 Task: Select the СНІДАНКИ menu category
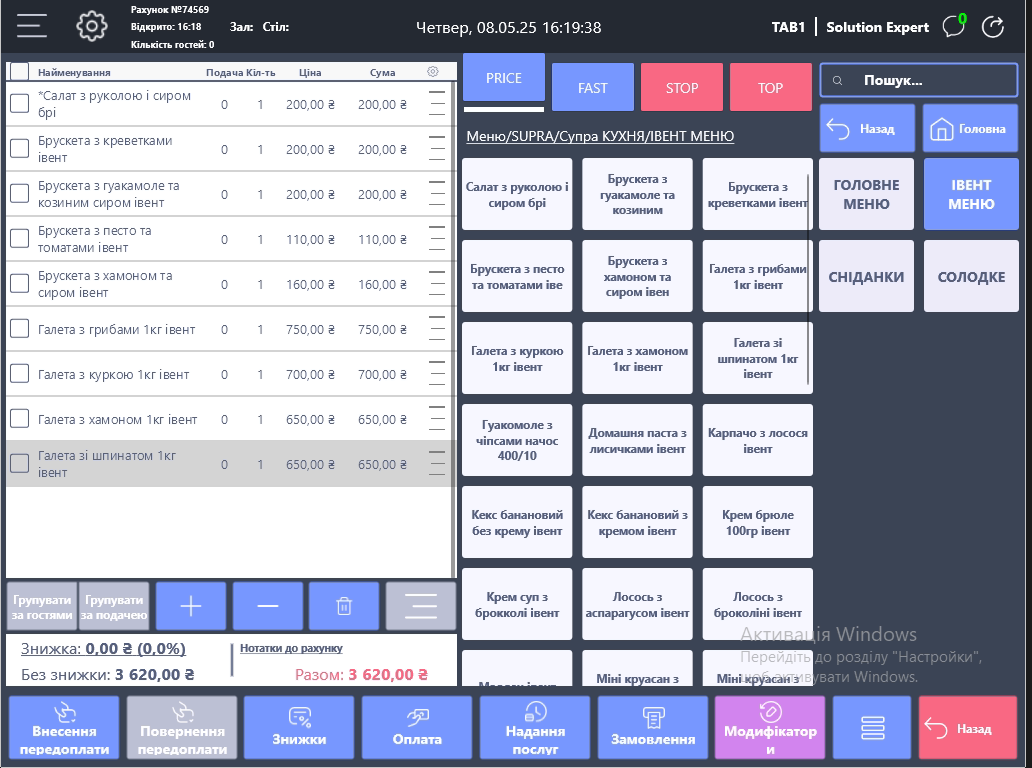point(866,277)
